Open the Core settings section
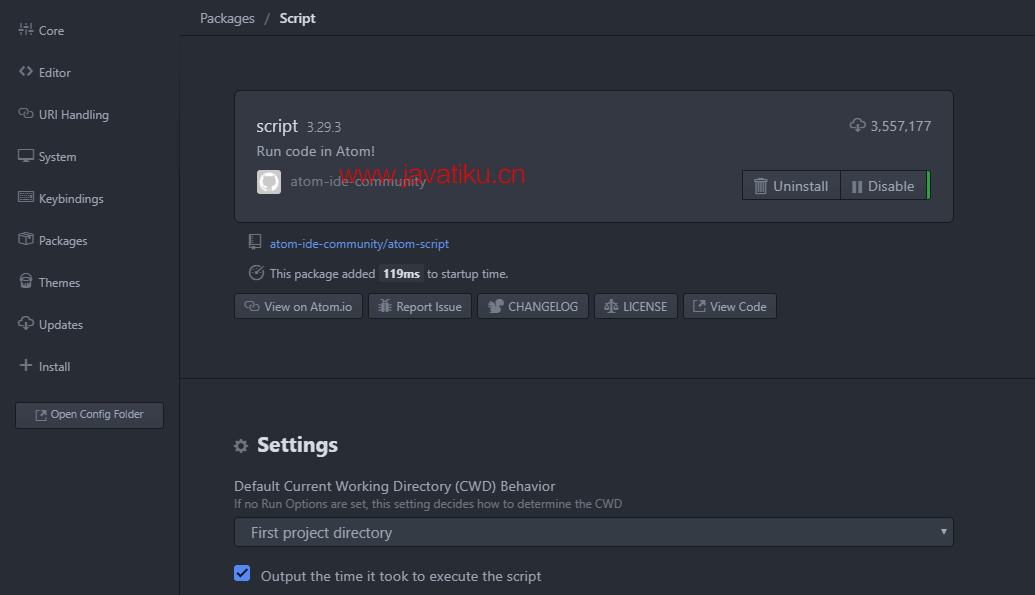The image size is (1035, 595). 41,30
